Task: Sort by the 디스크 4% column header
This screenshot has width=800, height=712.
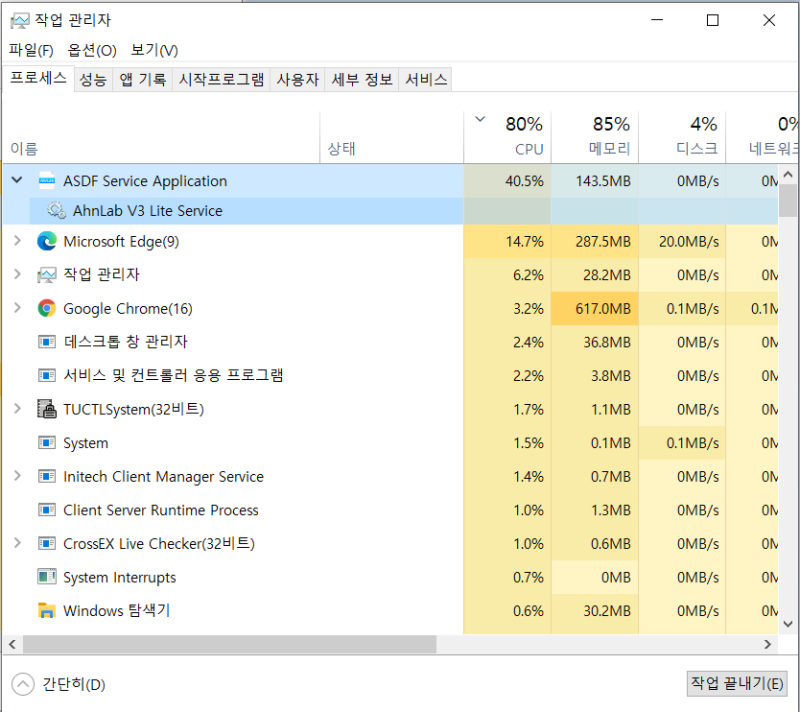Action: pyautogui.click(x=682, y=138)
